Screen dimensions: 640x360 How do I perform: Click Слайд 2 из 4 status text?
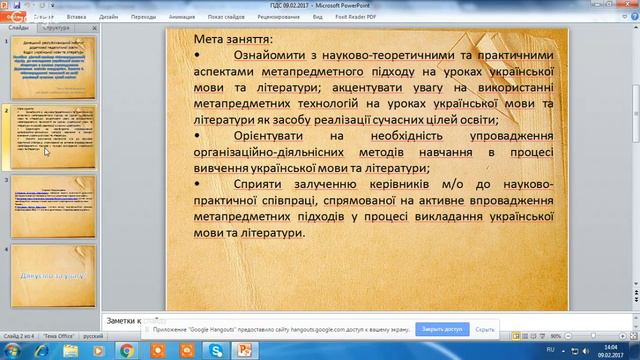tap(19, 336)
